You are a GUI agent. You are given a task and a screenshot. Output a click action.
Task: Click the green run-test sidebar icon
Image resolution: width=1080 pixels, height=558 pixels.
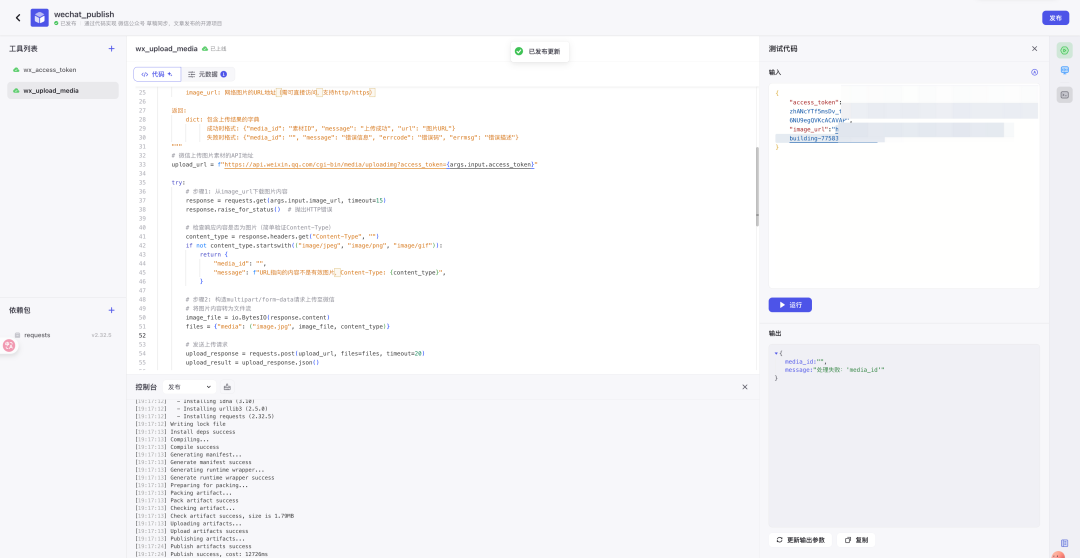[1065, 50]
